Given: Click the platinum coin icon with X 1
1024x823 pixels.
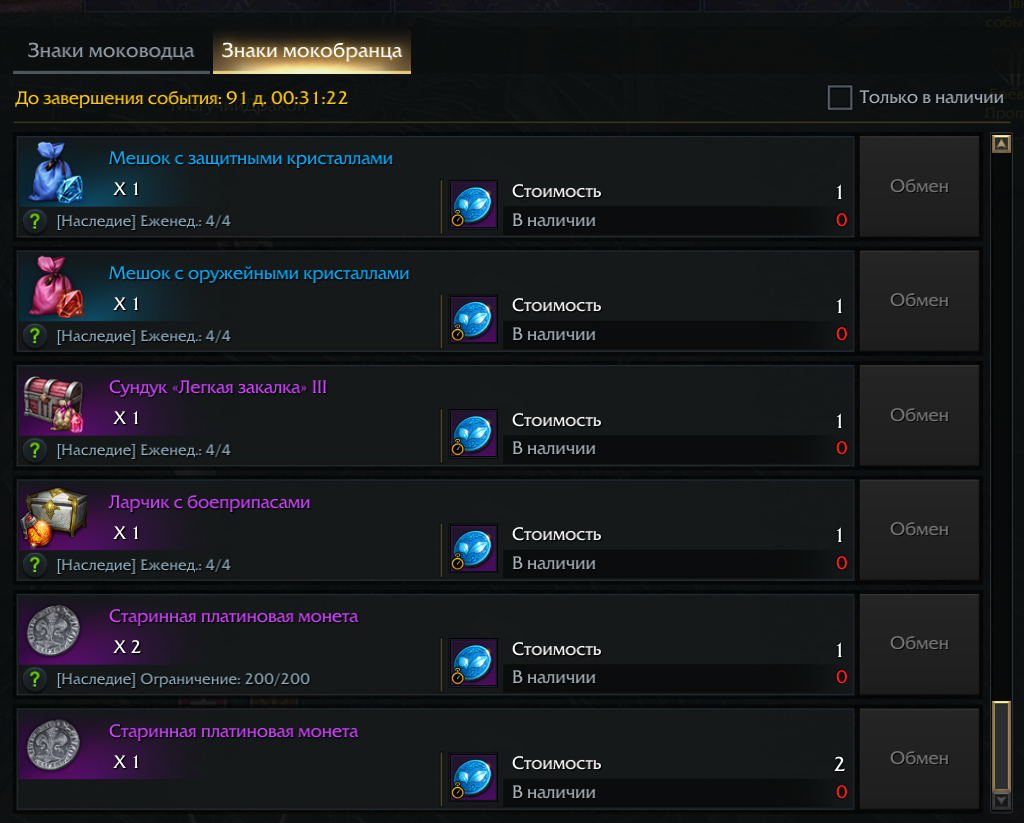Looking at the screenshot, I should (x=54, y=745).
